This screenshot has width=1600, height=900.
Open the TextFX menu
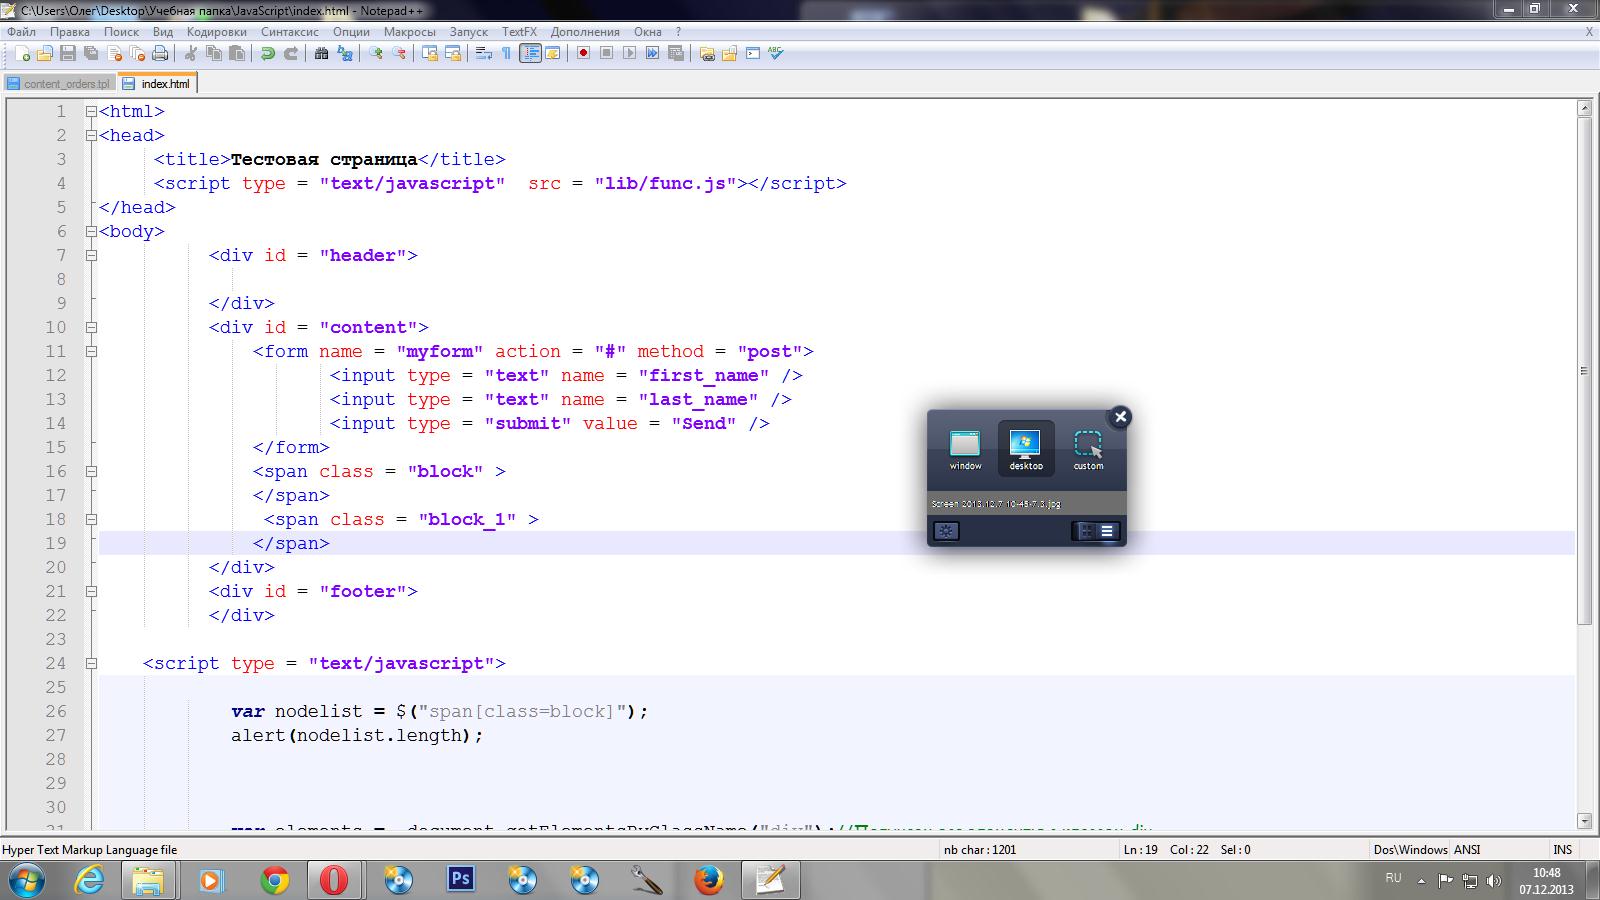click(519, 31)
